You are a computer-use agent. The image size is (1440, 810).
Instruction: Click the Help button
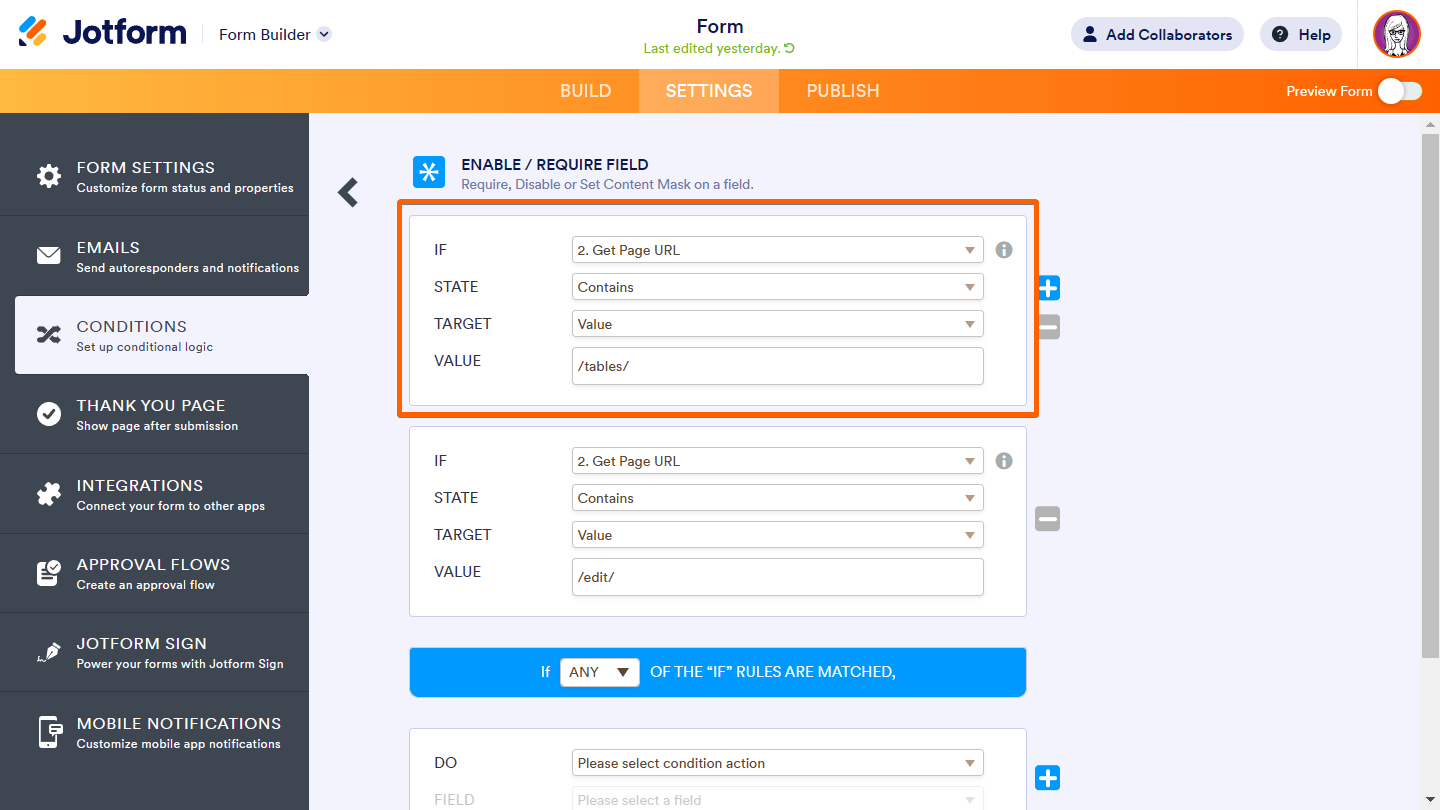(x=1301, y=35)
